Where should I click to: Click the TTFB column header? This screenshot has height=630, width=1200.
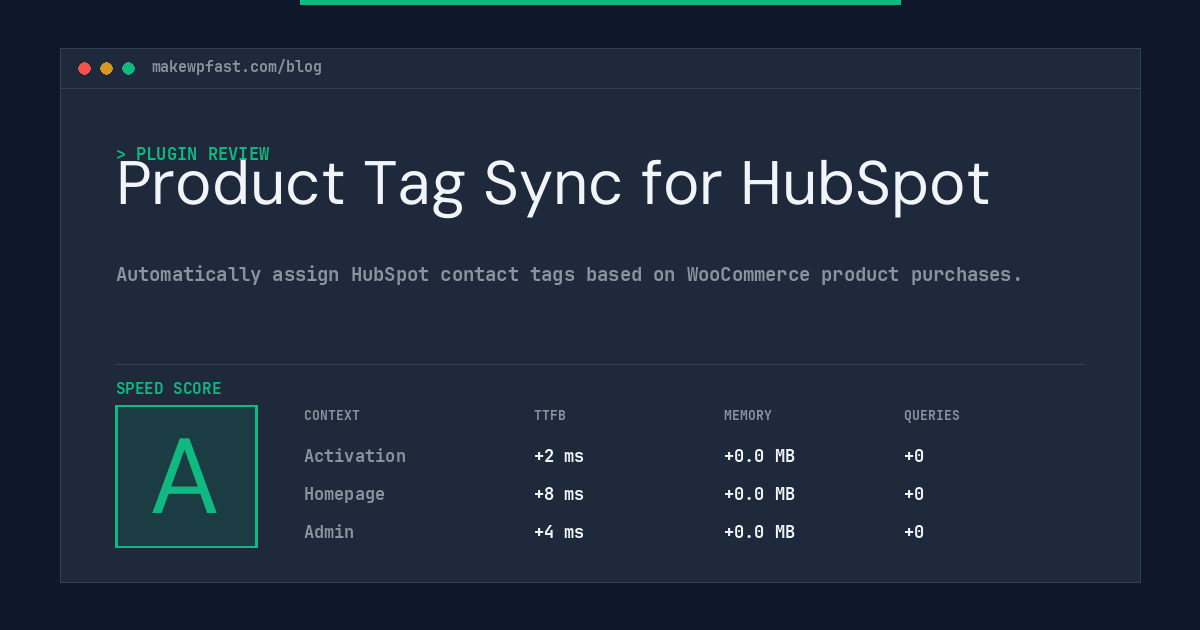(x=550, y=415)
